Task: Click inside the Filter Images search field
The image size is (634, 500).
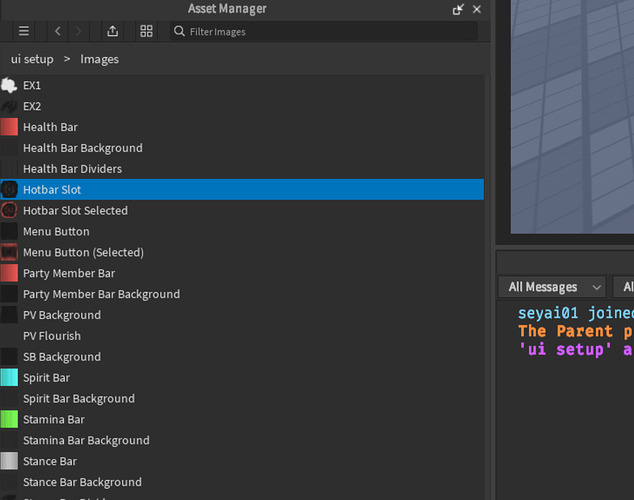Action: (320, 32)
